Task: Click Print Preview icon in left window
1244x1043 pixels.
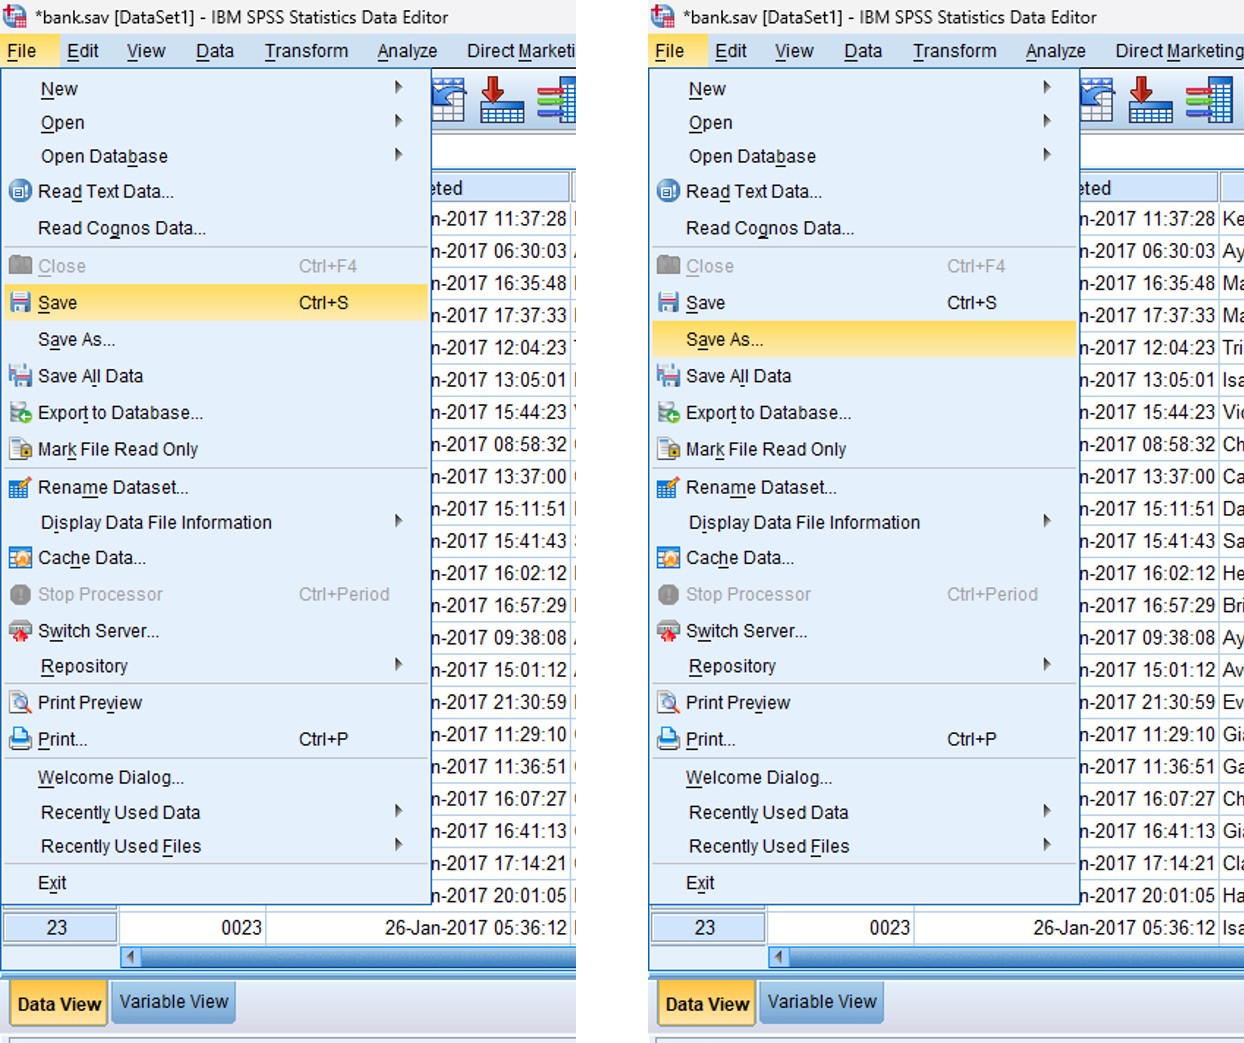Action: pos(20,703)
